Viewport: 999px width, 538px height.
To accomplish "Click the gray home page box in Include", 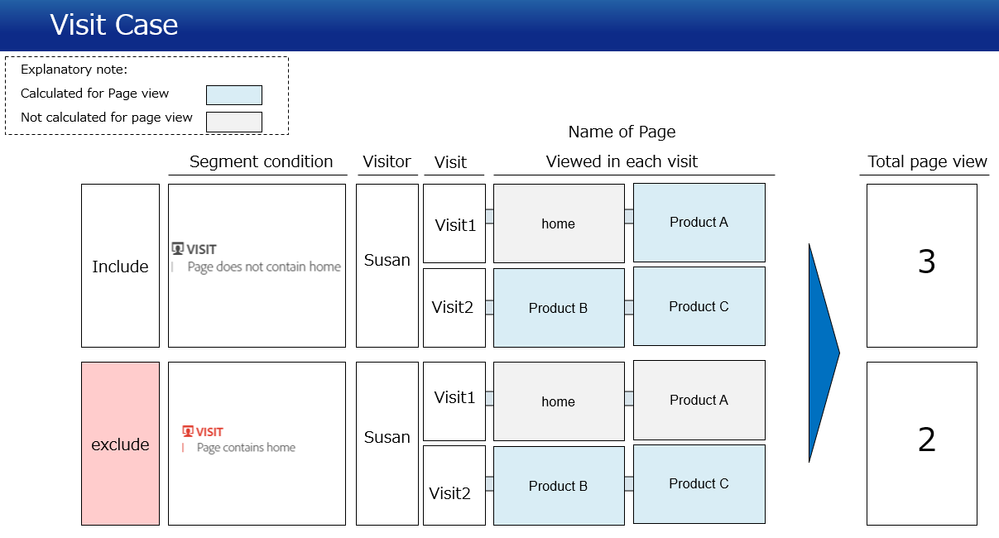I will [559, 224].
